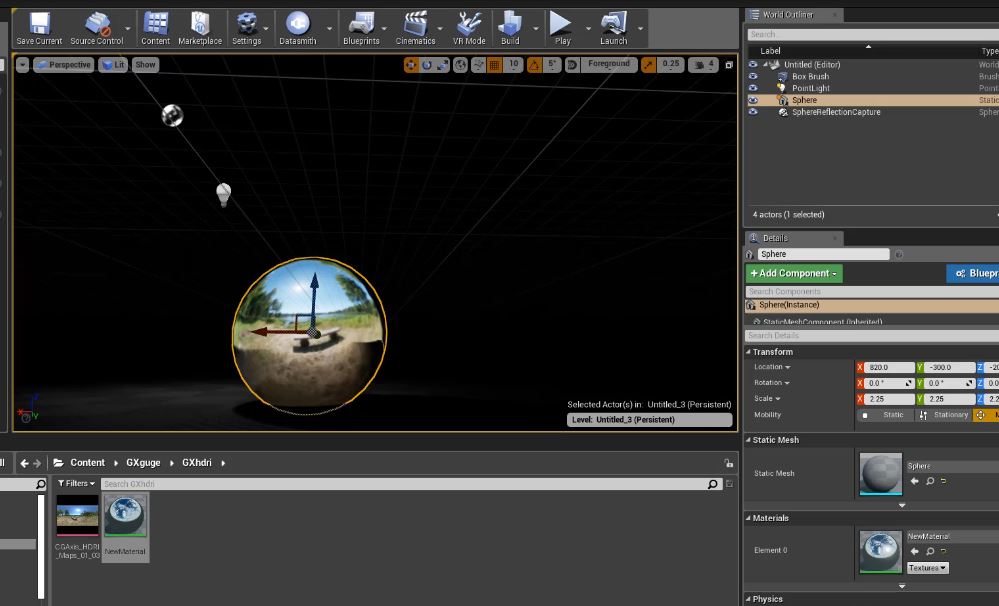Open the Marketplace from the toolbar
This screenshot has height=606, width=999.
[x=200, y=27]
